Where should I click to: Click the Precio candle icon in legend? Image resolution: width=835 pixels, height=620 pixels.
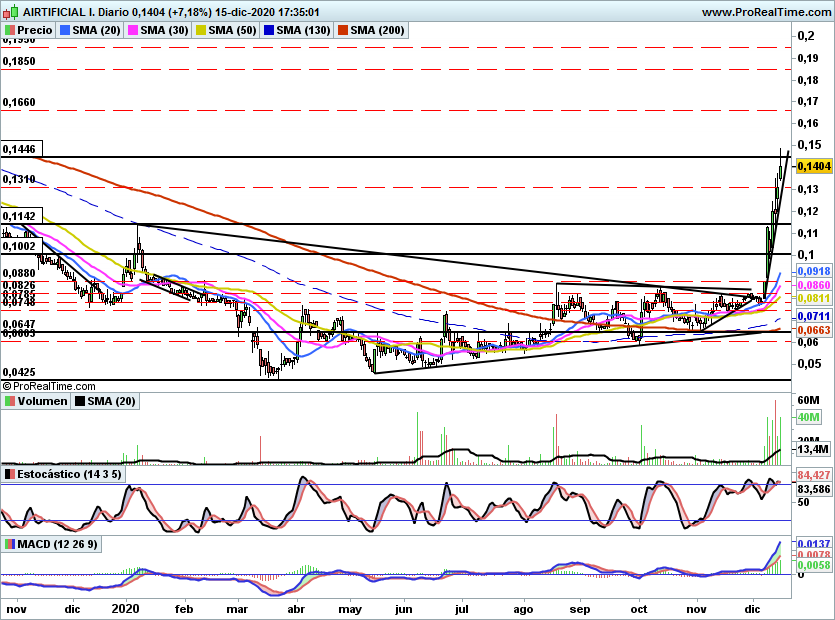click(10, 30)
